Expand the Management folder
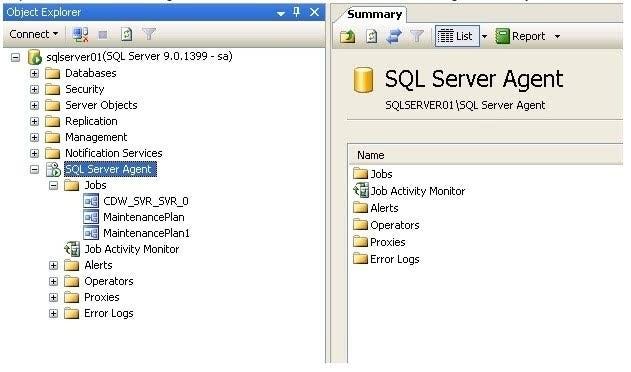This screenshot has width=631, height=372. pyautogui.click(x=35, y=138)
